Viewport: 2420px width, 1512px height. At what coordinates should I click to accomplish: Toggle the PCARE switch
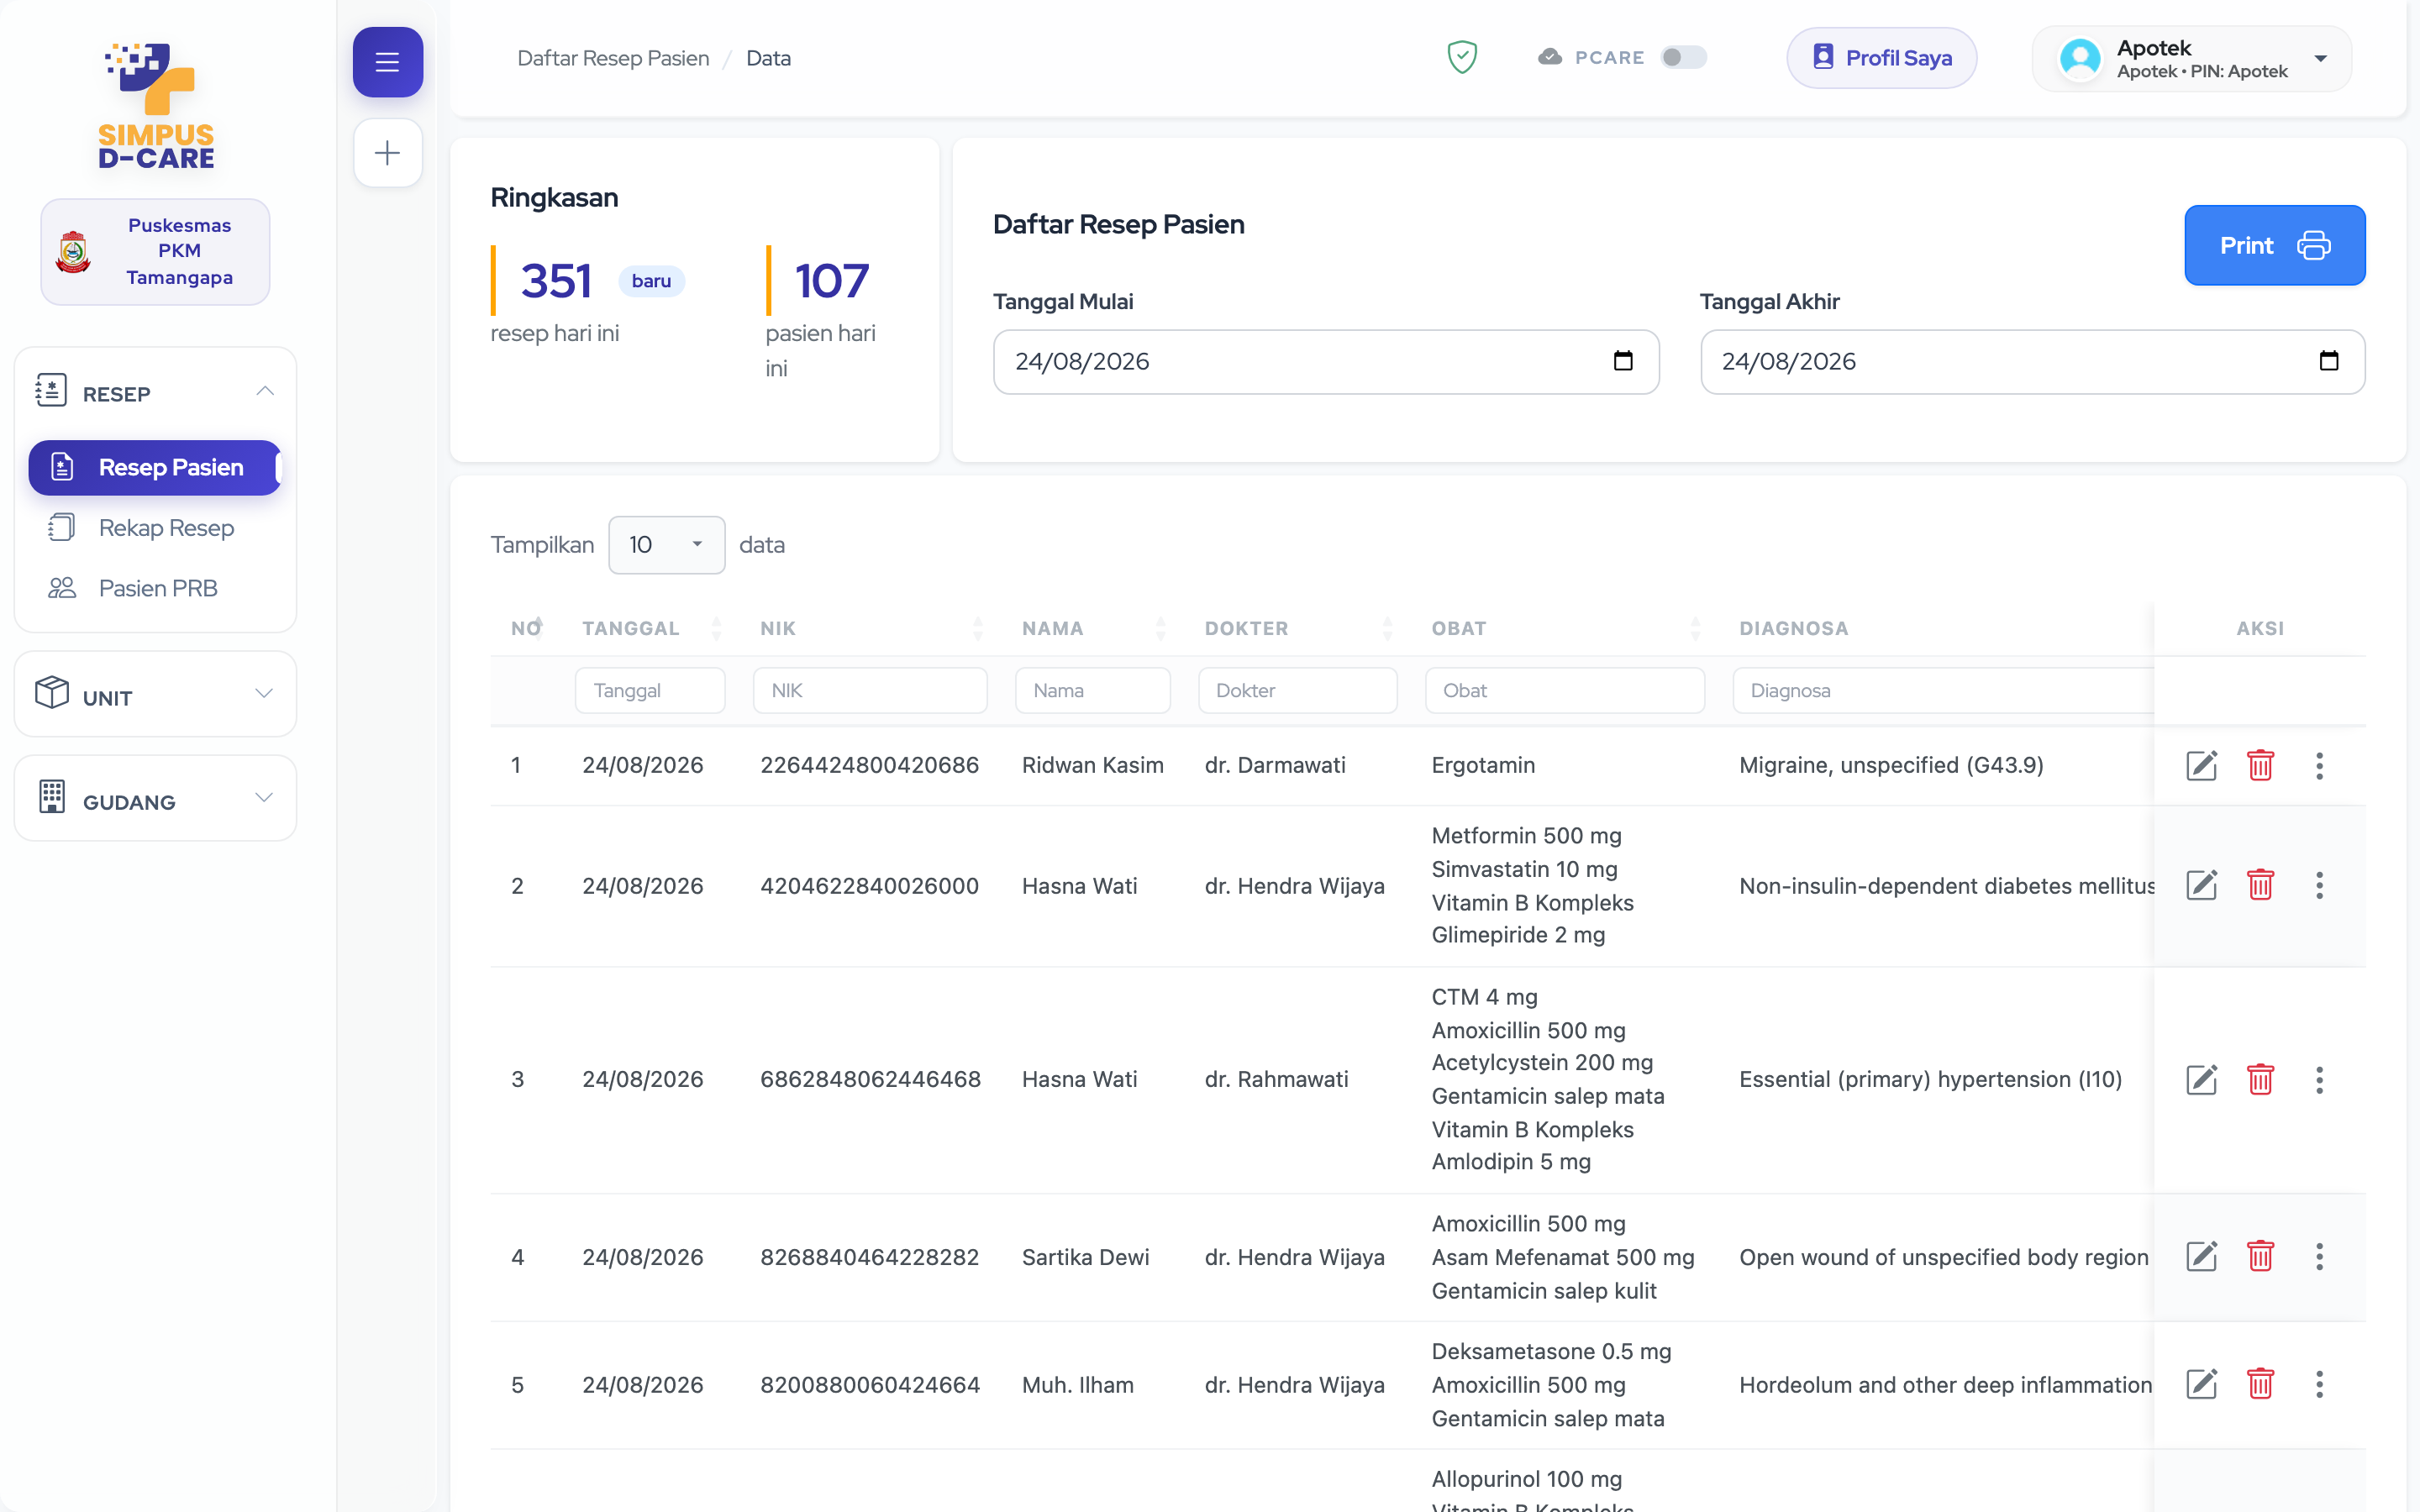pyautogui.click(x=1684, y=57)
